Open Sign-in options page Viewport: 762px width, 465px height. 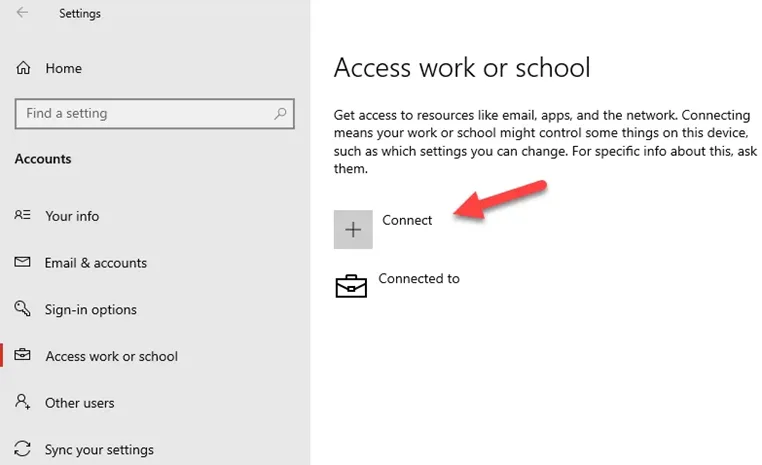[x=91, y=310]
